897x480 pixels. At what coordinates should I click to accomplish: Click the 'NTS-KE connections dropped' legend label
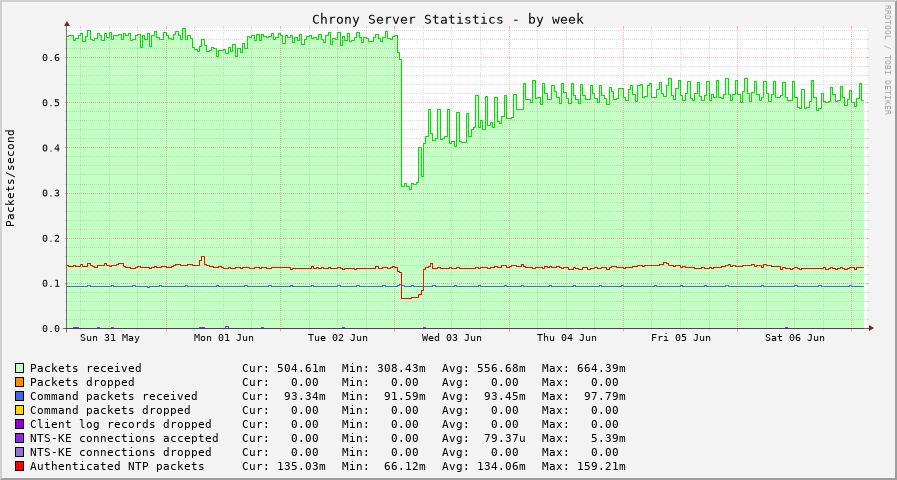[x=121, y=452]
